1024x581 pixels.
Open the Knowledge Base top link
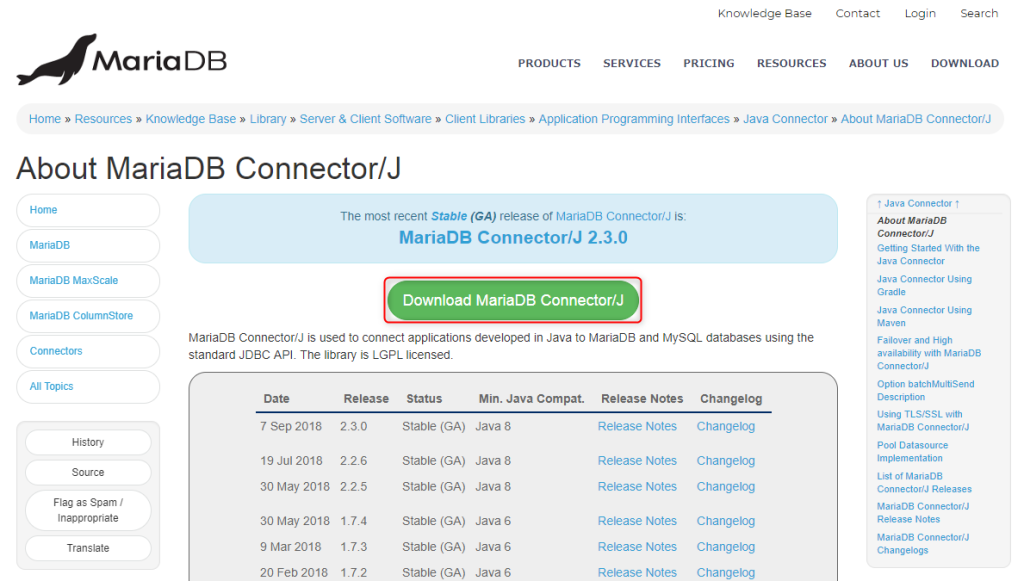pos(764,13)
